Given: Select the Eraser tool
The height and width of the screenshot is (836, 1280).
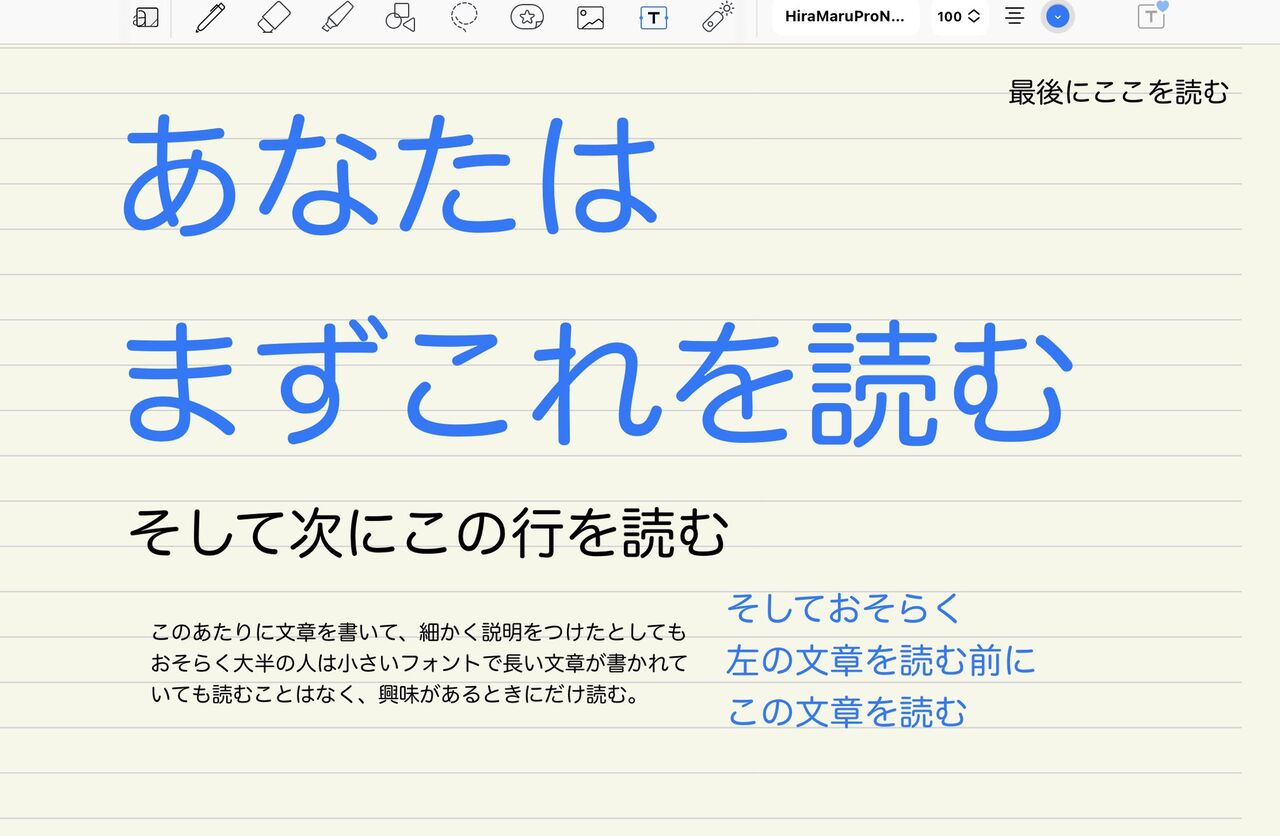Looking at the screenshot, I should (x=274, y=17).
